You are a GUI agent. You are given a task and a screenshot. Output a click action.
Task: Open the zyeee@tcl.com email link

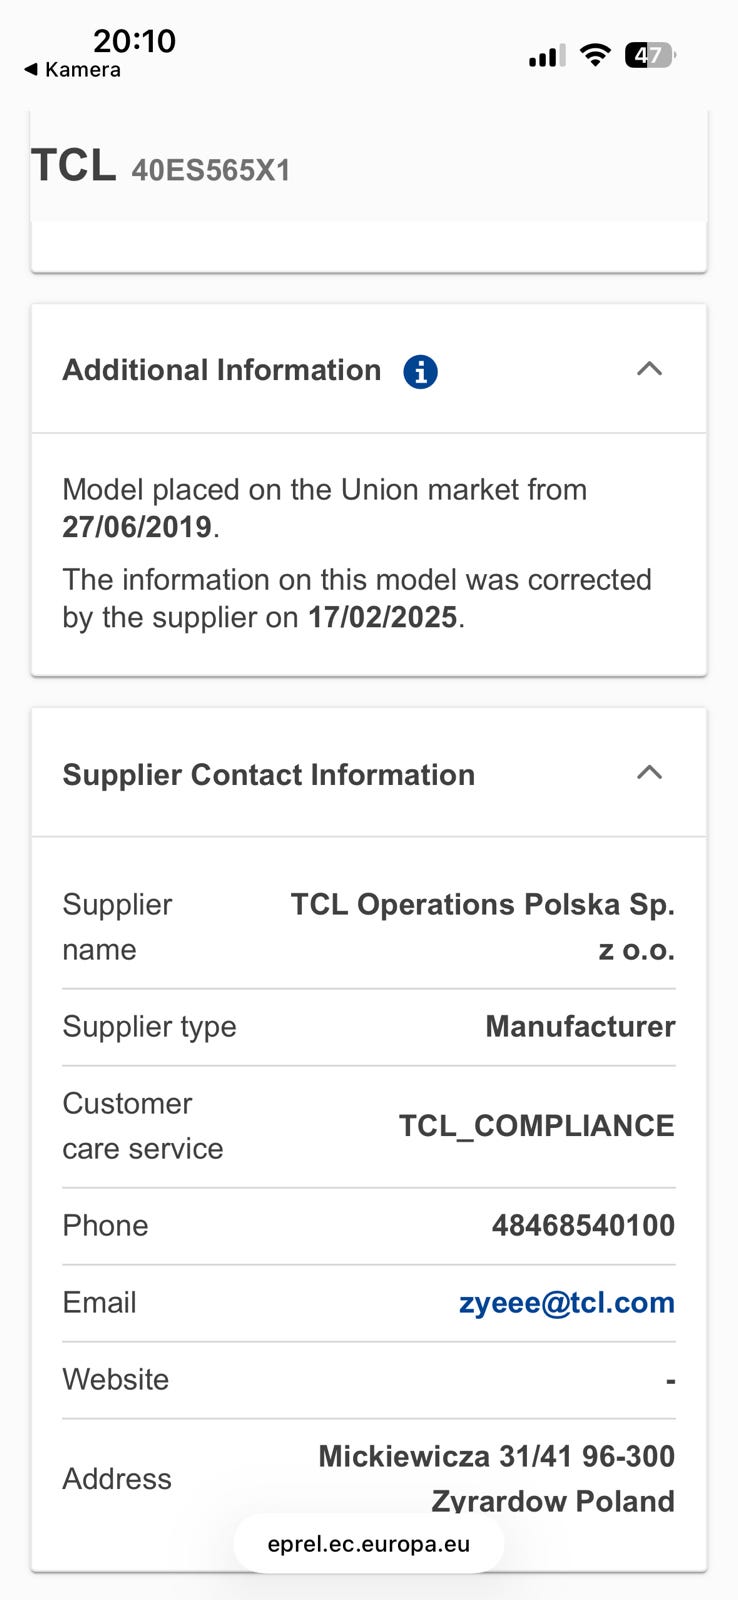click(x=566, y=1302)
